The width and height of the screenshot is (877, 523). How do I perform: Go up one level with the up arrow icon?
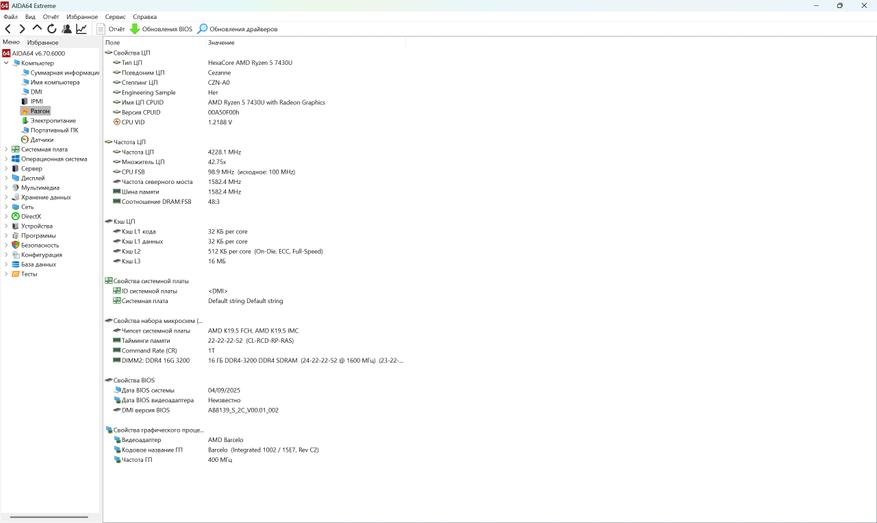pyautogui.click(x=37, y=28)
